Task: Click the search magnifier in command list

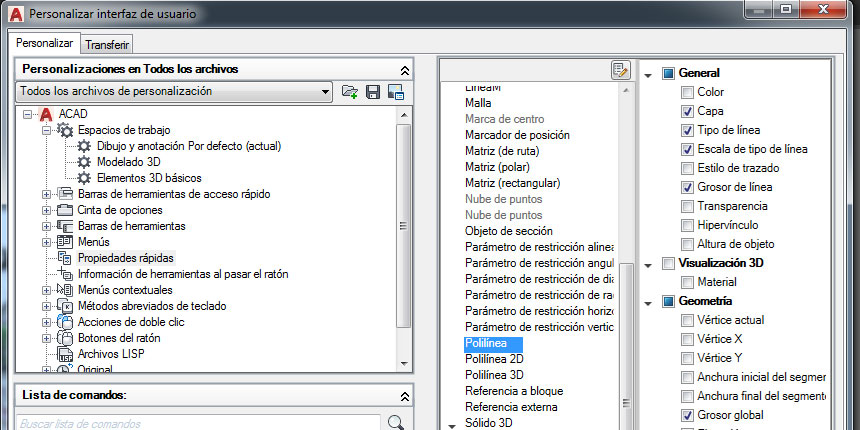Action: [396, 422]
